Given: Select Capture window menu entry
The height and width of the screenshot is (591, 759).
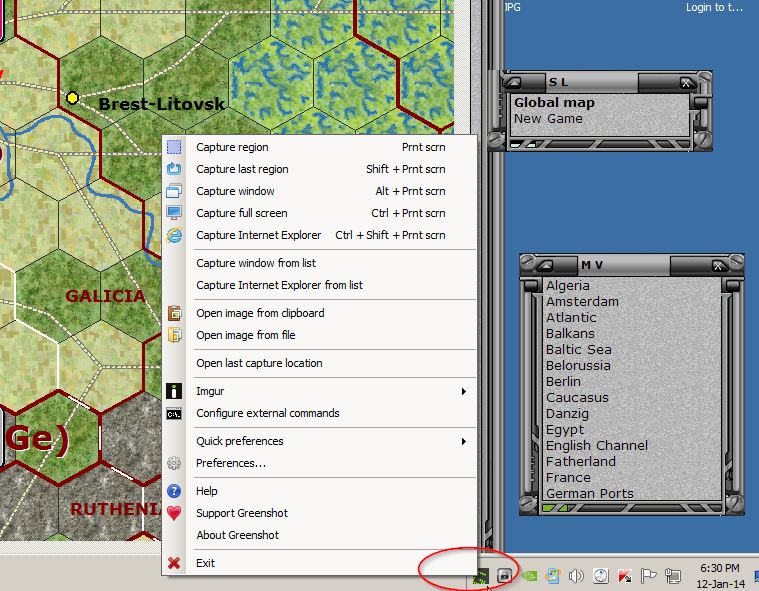Looking at the screenshot, I should [x=319, y=191].
